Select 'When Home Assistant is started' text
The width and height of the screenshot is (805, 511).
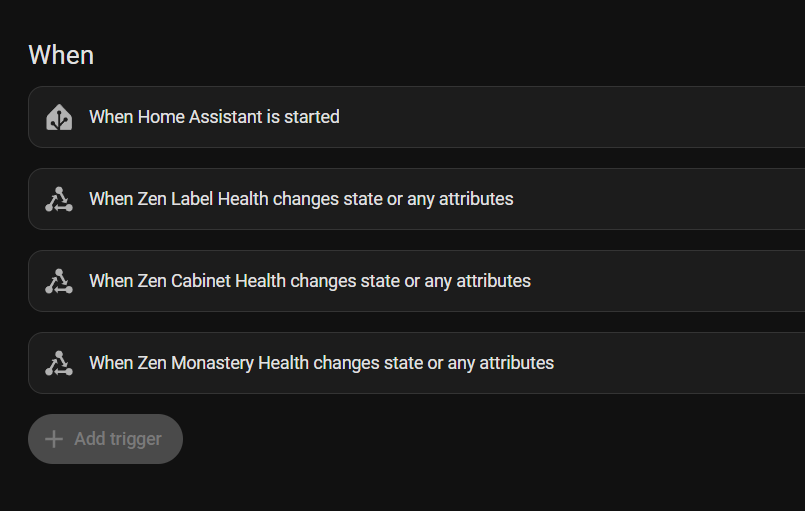(214, 117)
